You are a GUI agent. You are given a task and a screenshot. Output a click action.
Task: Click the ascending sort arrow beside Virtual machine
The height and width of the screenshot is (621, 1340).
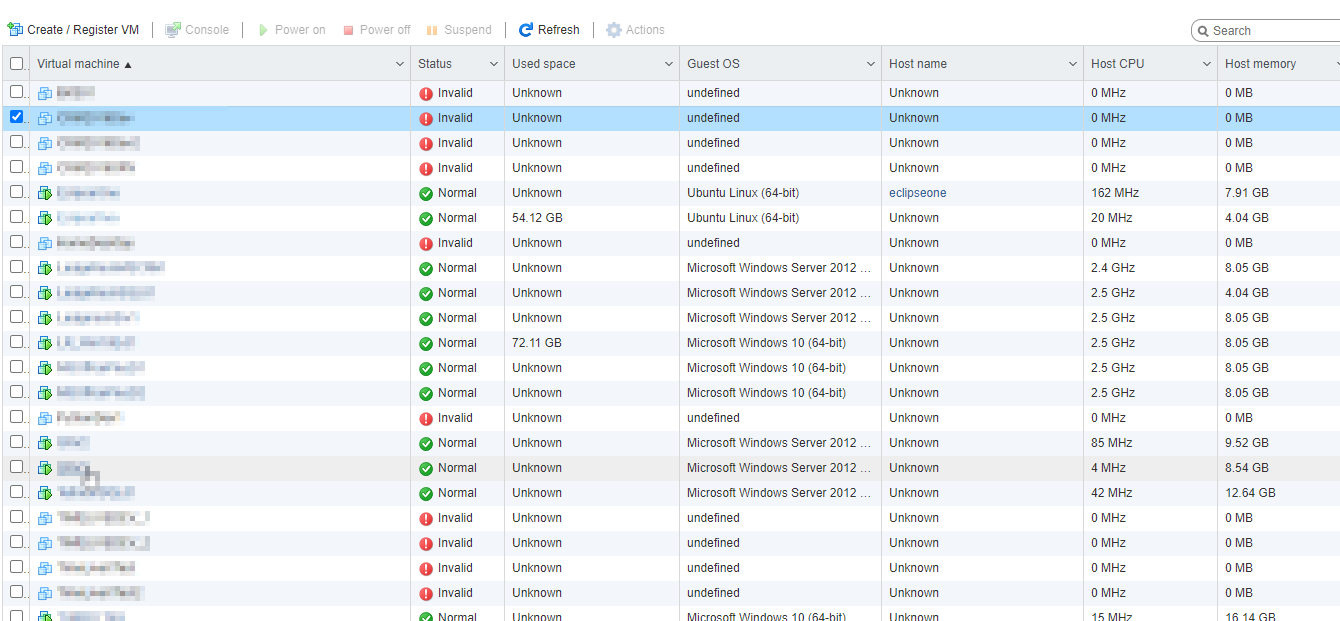point(128,64)
